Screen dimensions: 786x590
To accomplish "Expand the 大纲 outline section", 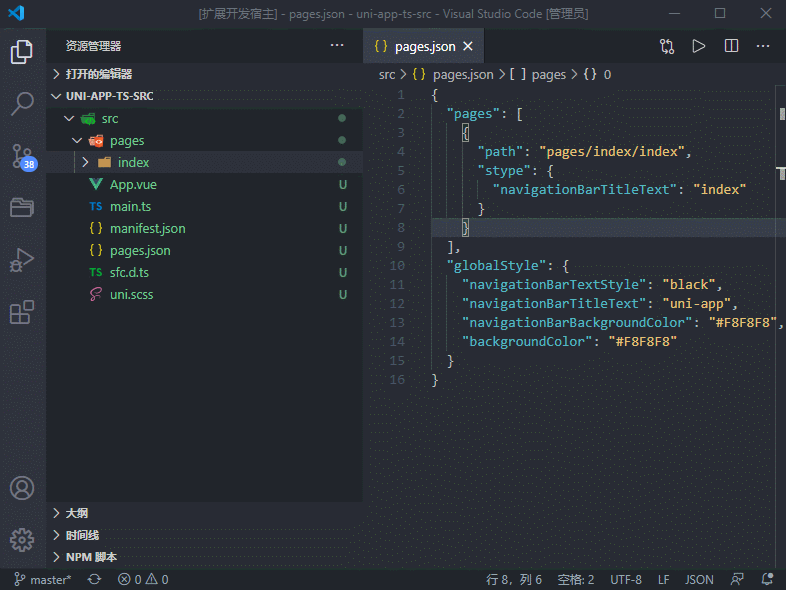I will point(205,513).
